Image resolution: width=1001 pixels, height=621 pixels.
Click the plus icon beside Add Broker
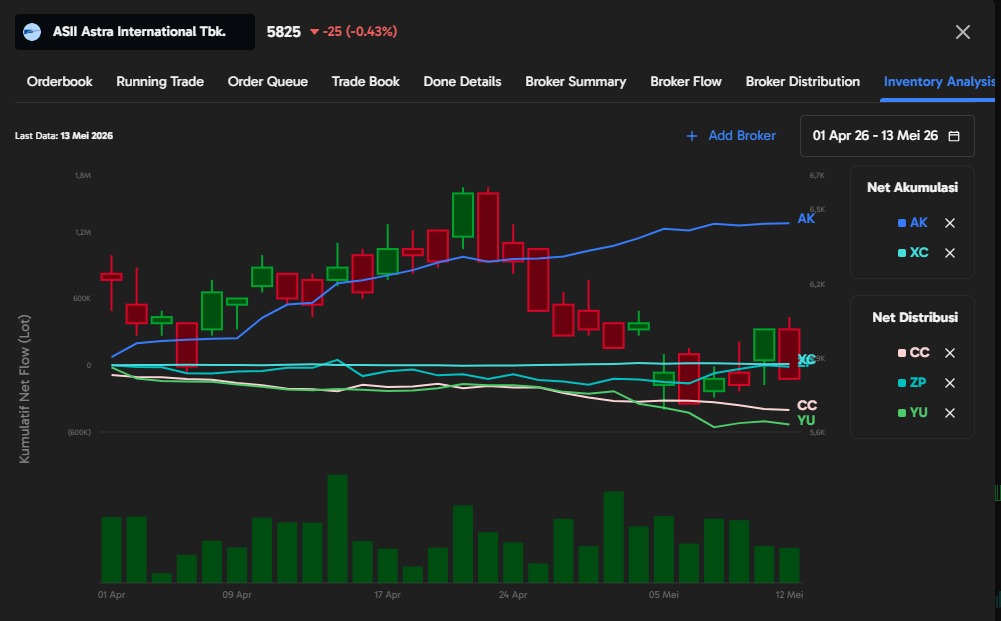point(691,136)
